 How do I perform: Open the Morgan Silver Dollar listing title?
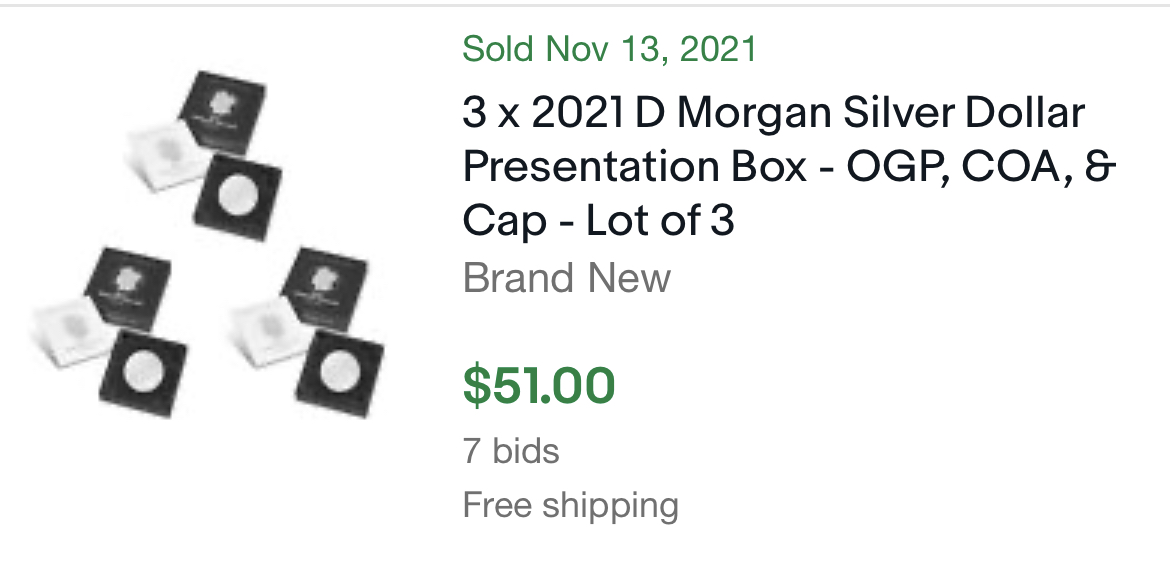(x=773, y=166)
